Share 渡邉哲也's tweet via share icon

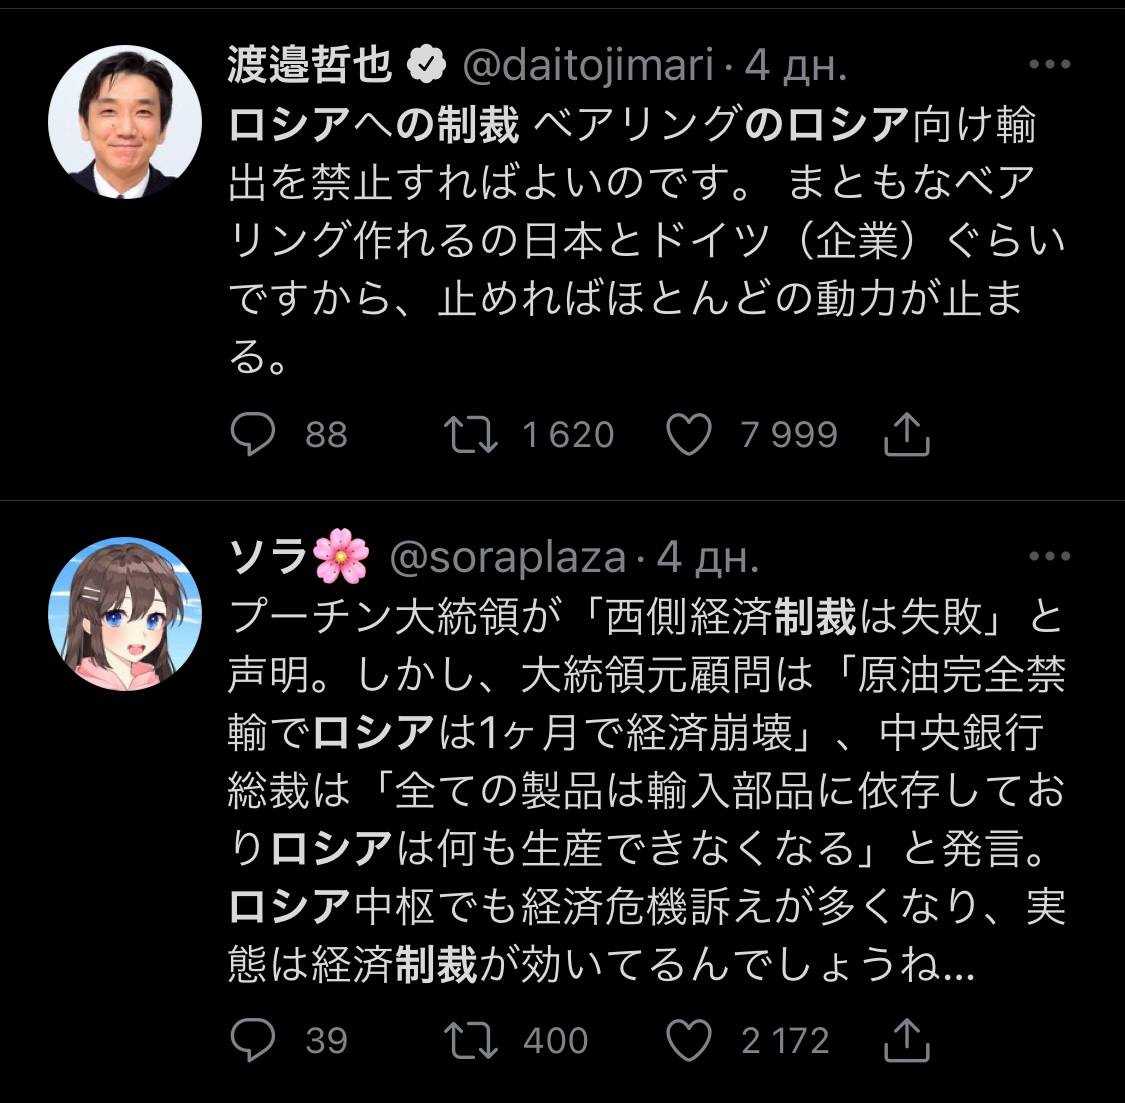click(x=908, y=435)
